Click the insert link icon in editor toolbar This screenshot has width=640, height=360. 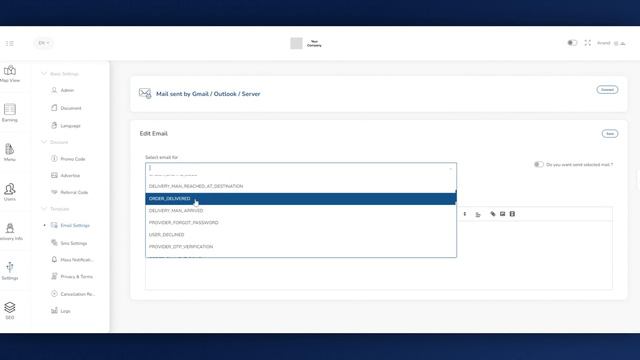click(493, 214)
